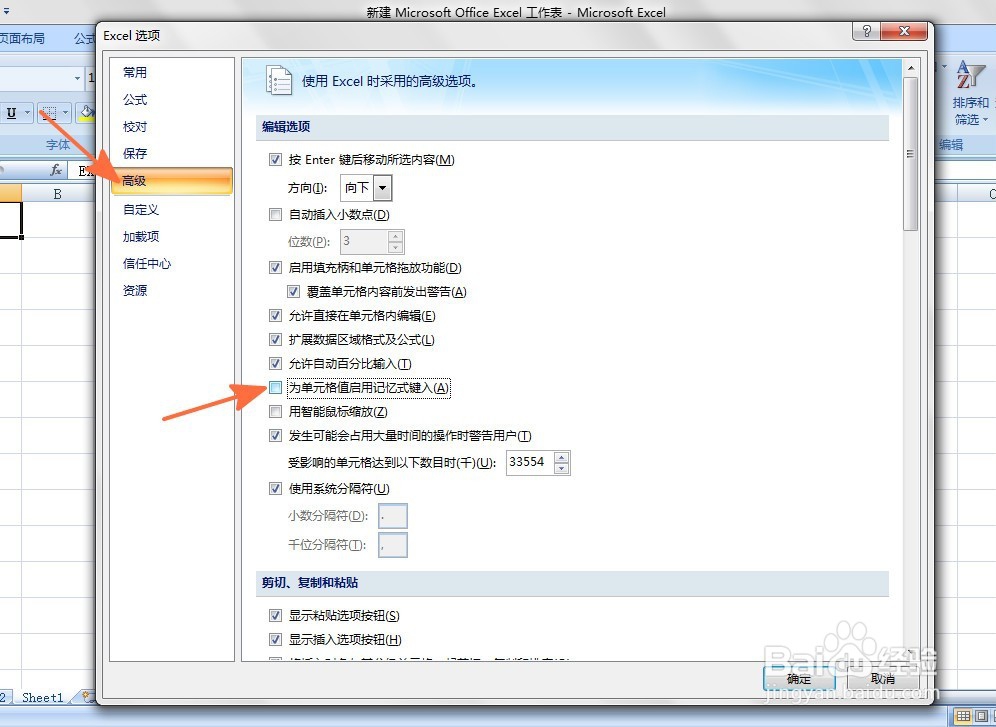Viewport: 996px width, 727px height.
Task: Select 信任中心 in the options sidebar
Action: (172, 263)
